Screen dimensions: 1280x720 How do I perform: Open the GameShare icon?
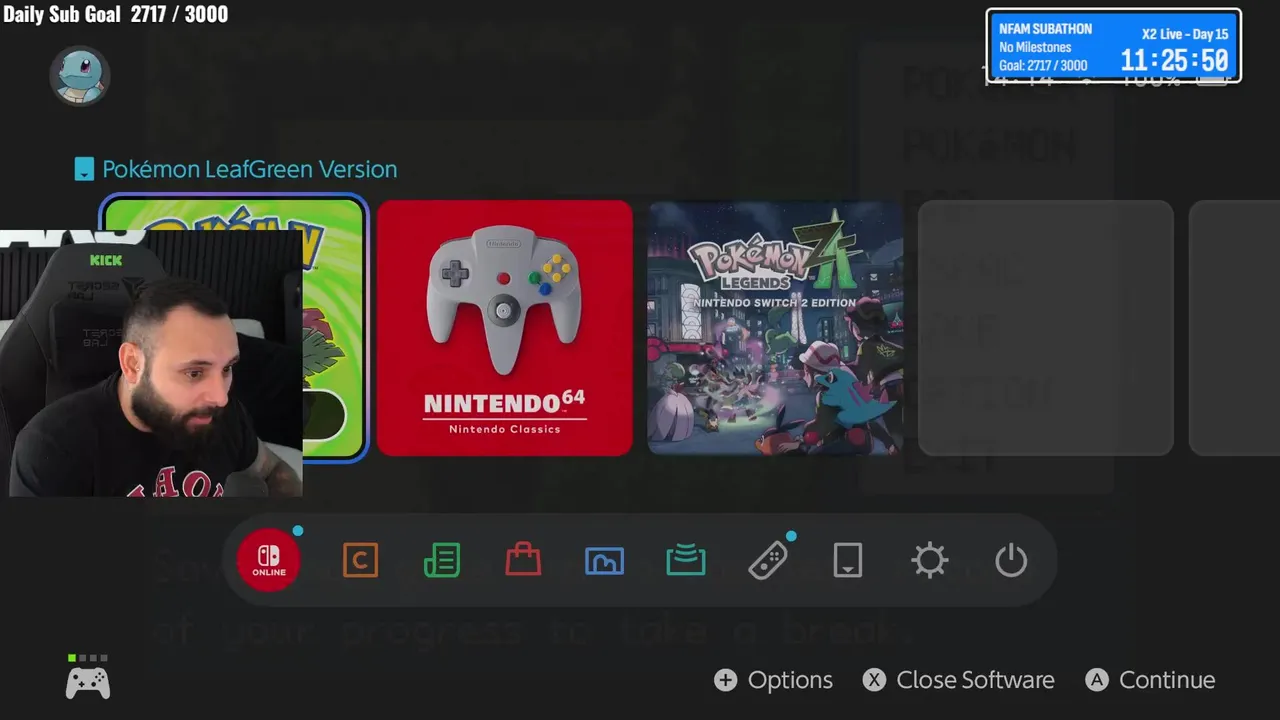point(686,560)
